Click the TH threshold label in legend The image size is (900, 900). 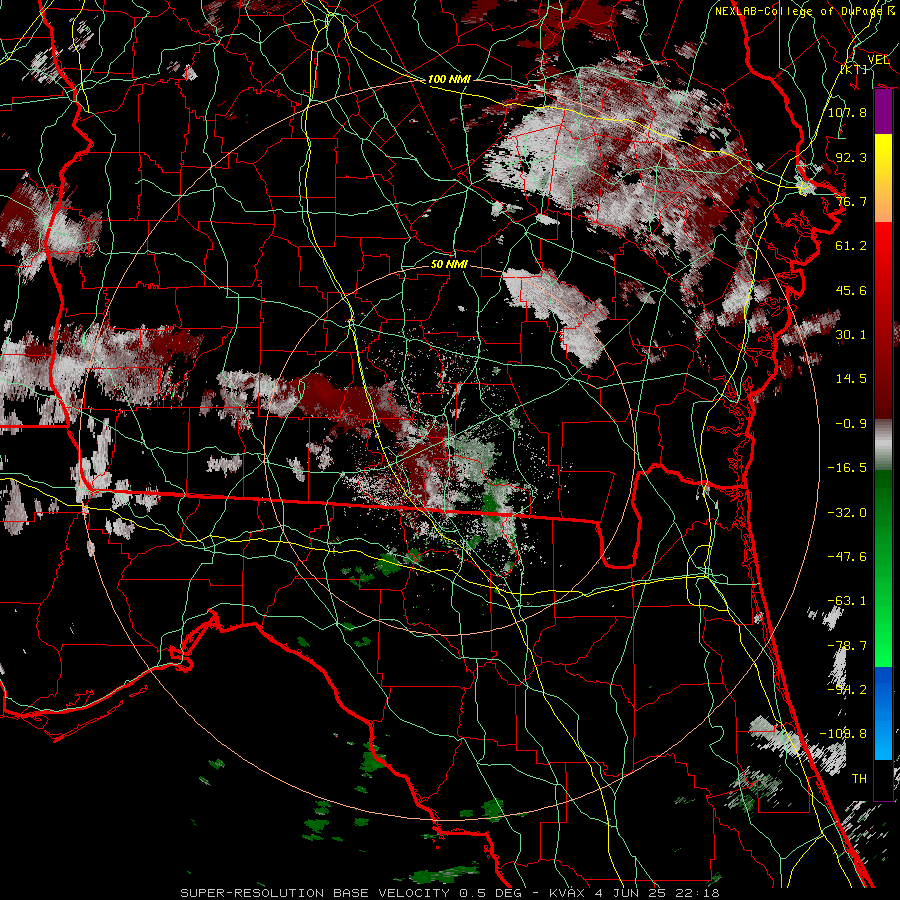[x=859, y=779]
